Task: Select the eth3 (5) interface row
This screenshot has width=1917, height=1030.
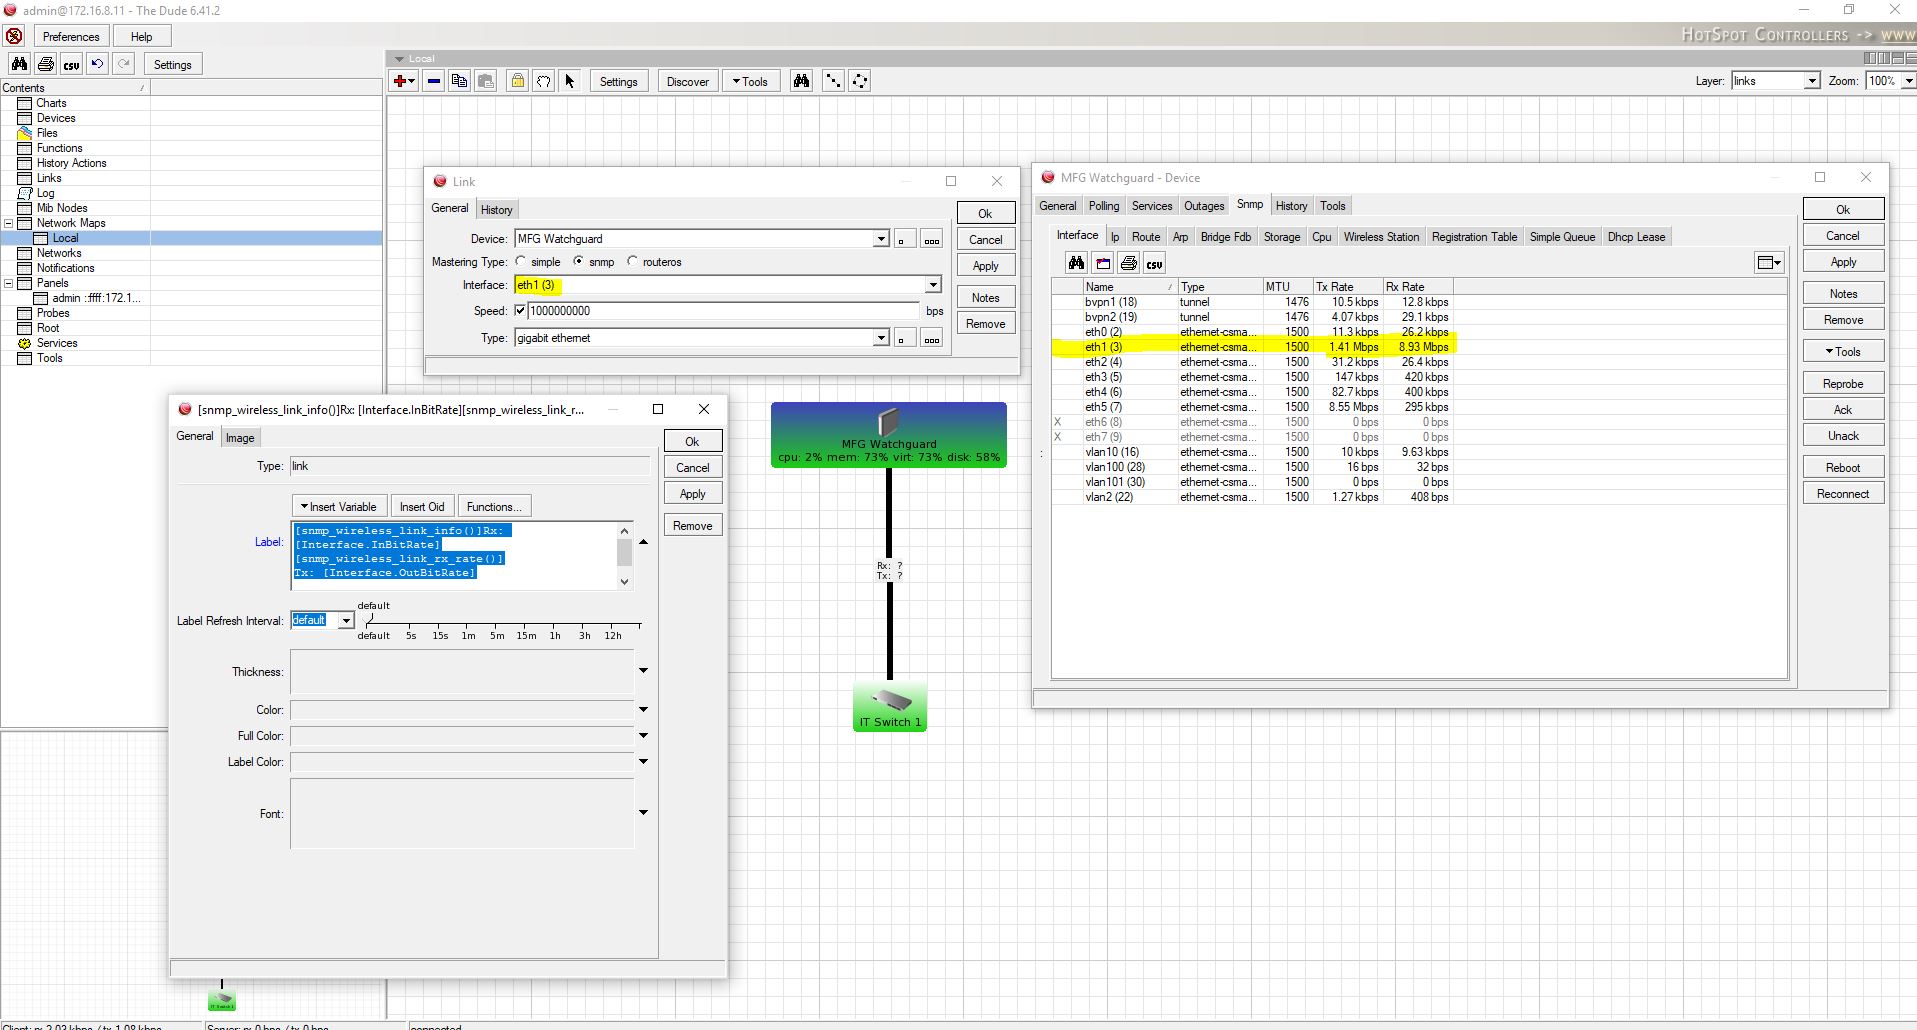Action: [1103, 377]
